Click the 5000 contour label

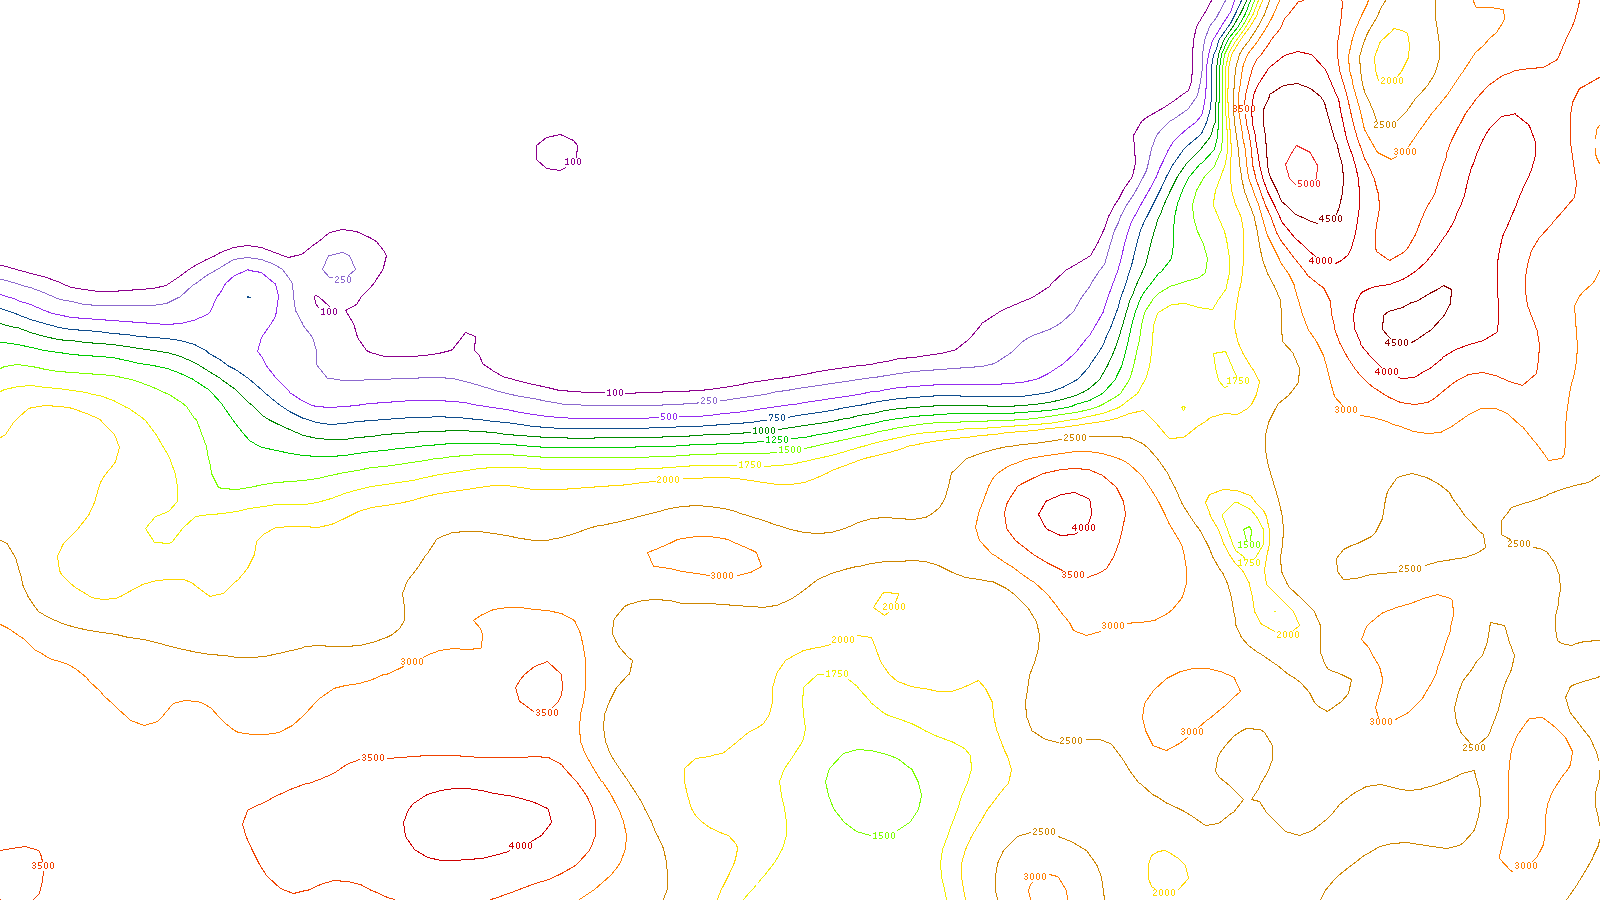point(1308,184)
